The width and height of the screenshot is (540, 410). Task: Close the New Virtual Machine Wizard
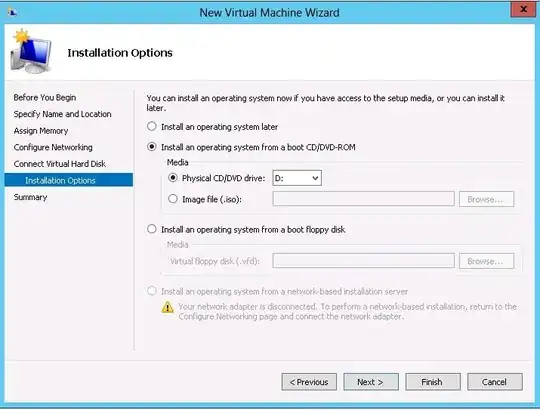pos(523,9)
